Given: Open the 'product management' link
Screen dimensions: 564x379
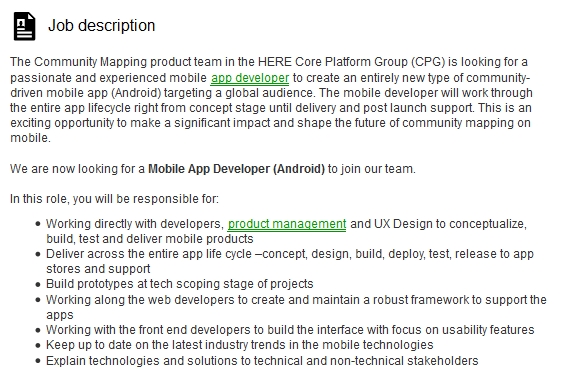Looking at the screenshot, I should (x=287, y=224).
